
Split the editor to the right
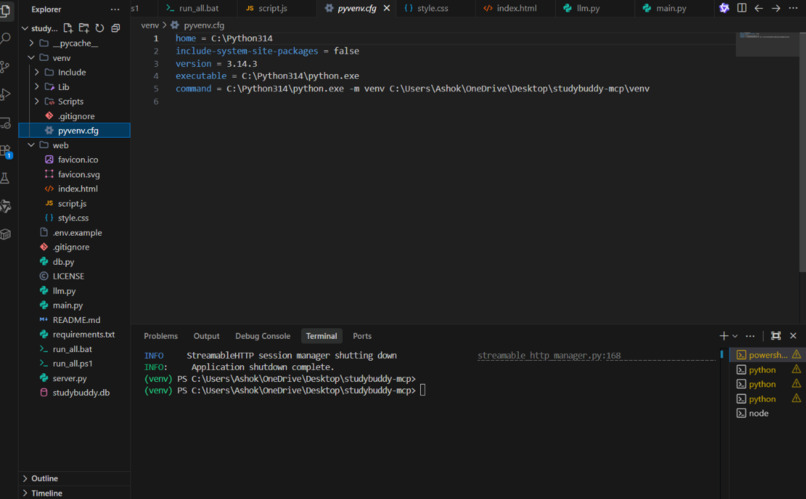pos(742,8)
